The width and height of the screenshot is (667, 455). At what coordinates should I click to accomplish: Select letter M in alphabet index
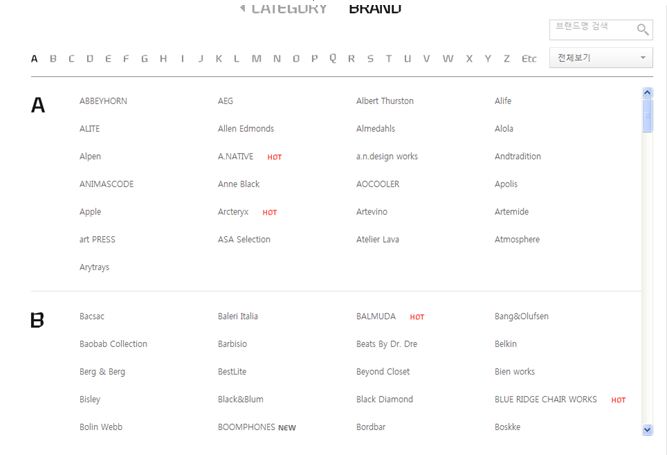point(256,59)
